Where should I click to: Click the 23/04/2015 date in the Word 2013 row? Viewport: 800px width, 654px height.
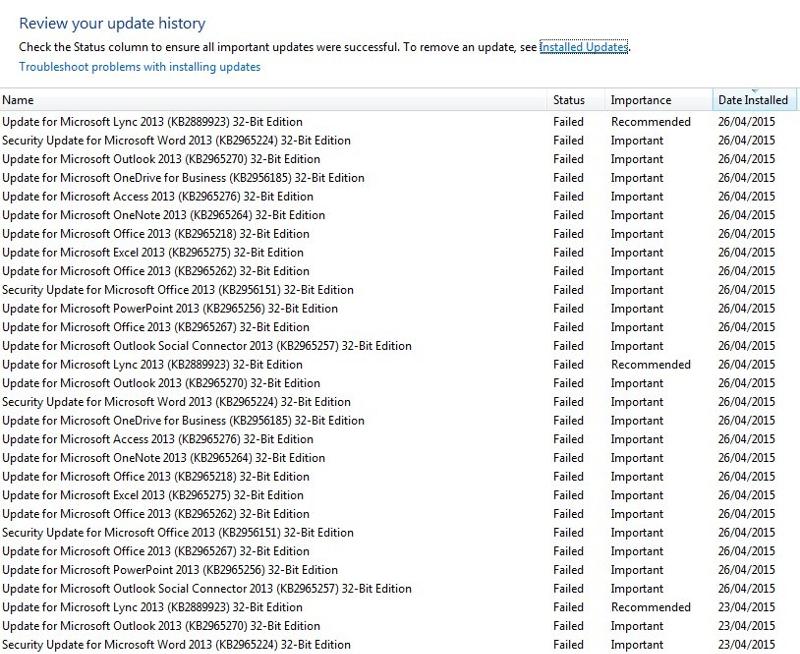pyautogui.click(x=746, y=645)
